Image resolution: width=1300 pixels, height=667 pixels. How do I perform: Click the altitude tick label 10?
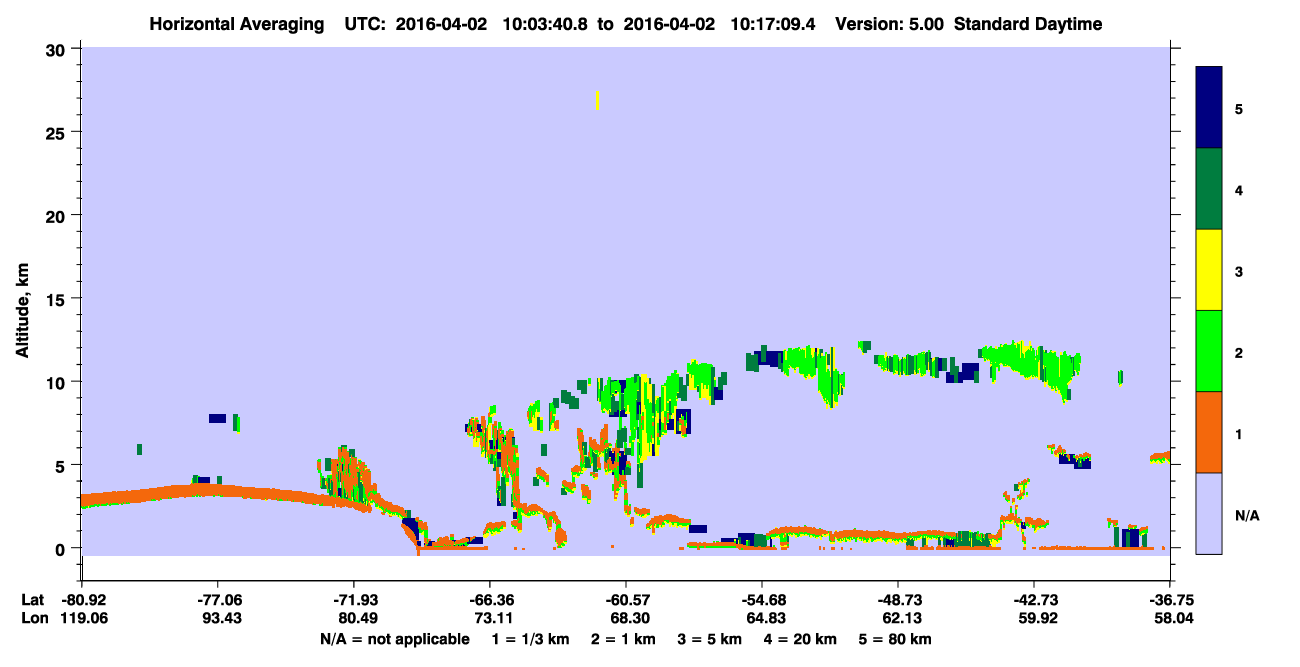pyautogui.click(x=58, y=382)
